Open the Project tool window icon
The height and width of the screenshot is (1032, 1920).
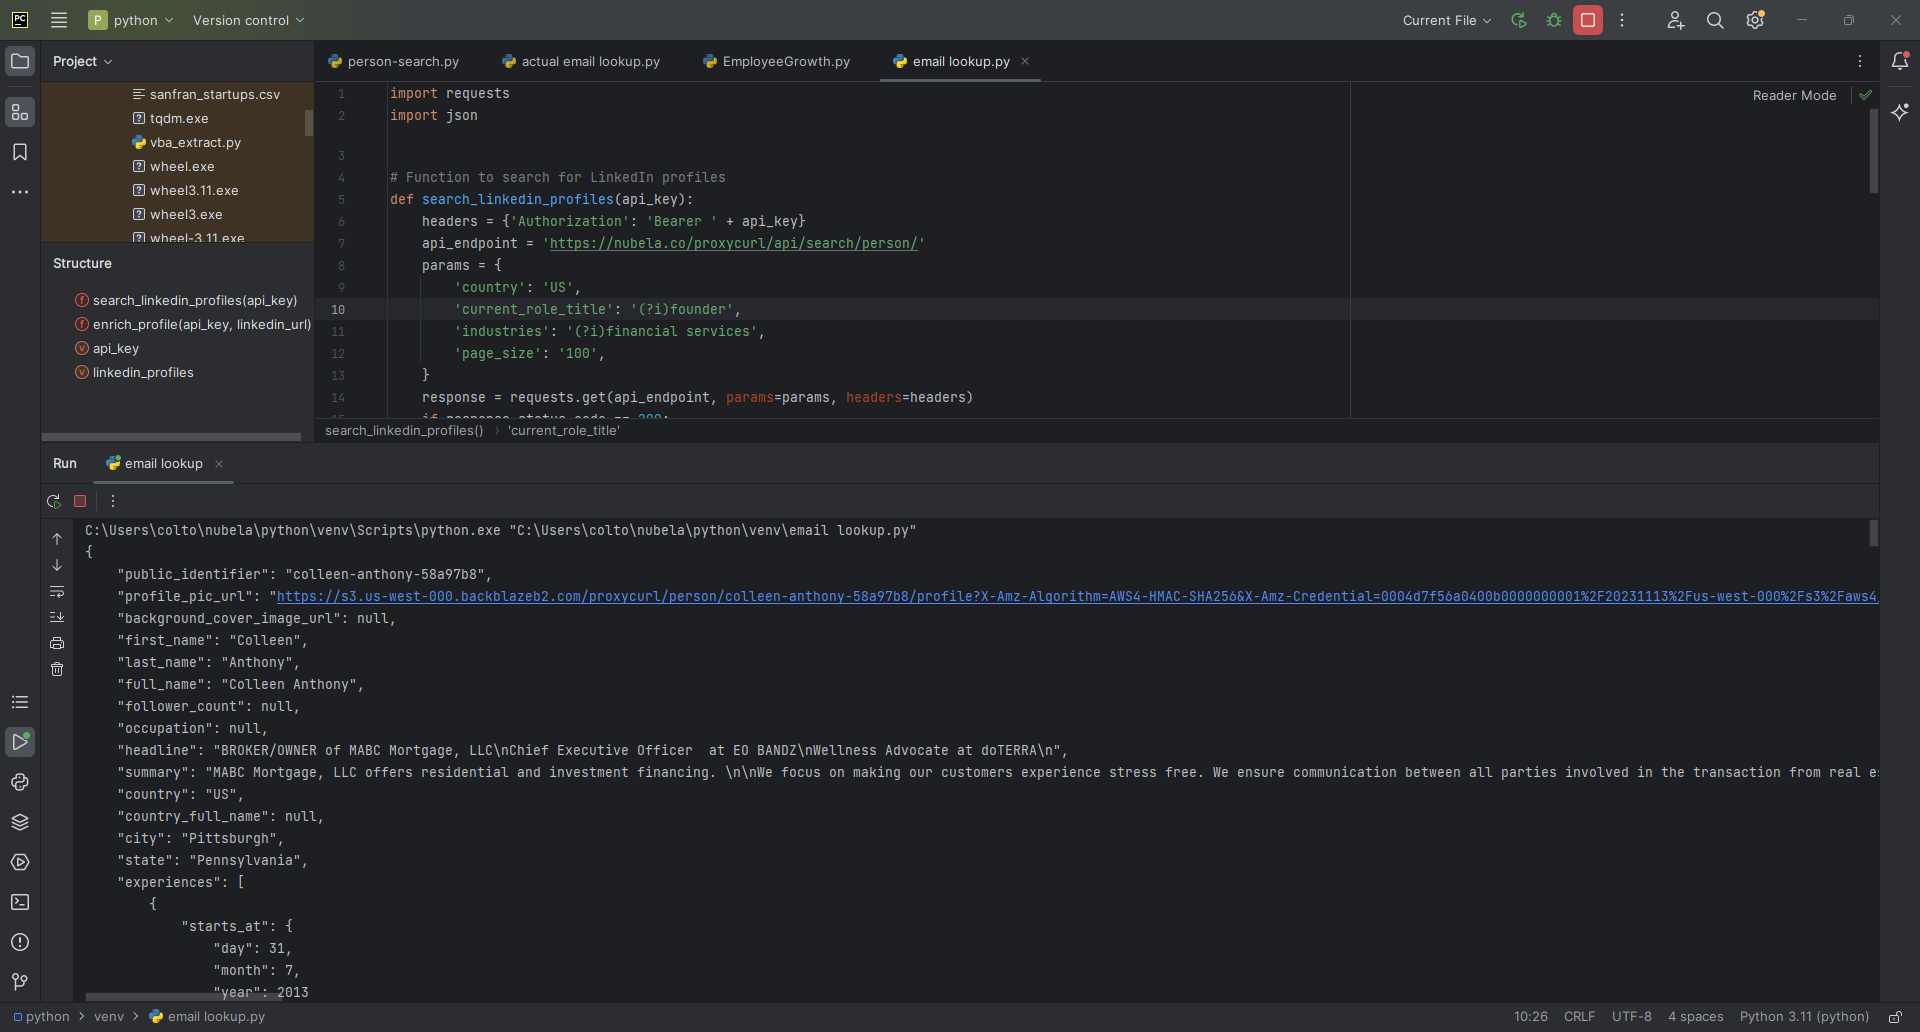pos(20,61)
